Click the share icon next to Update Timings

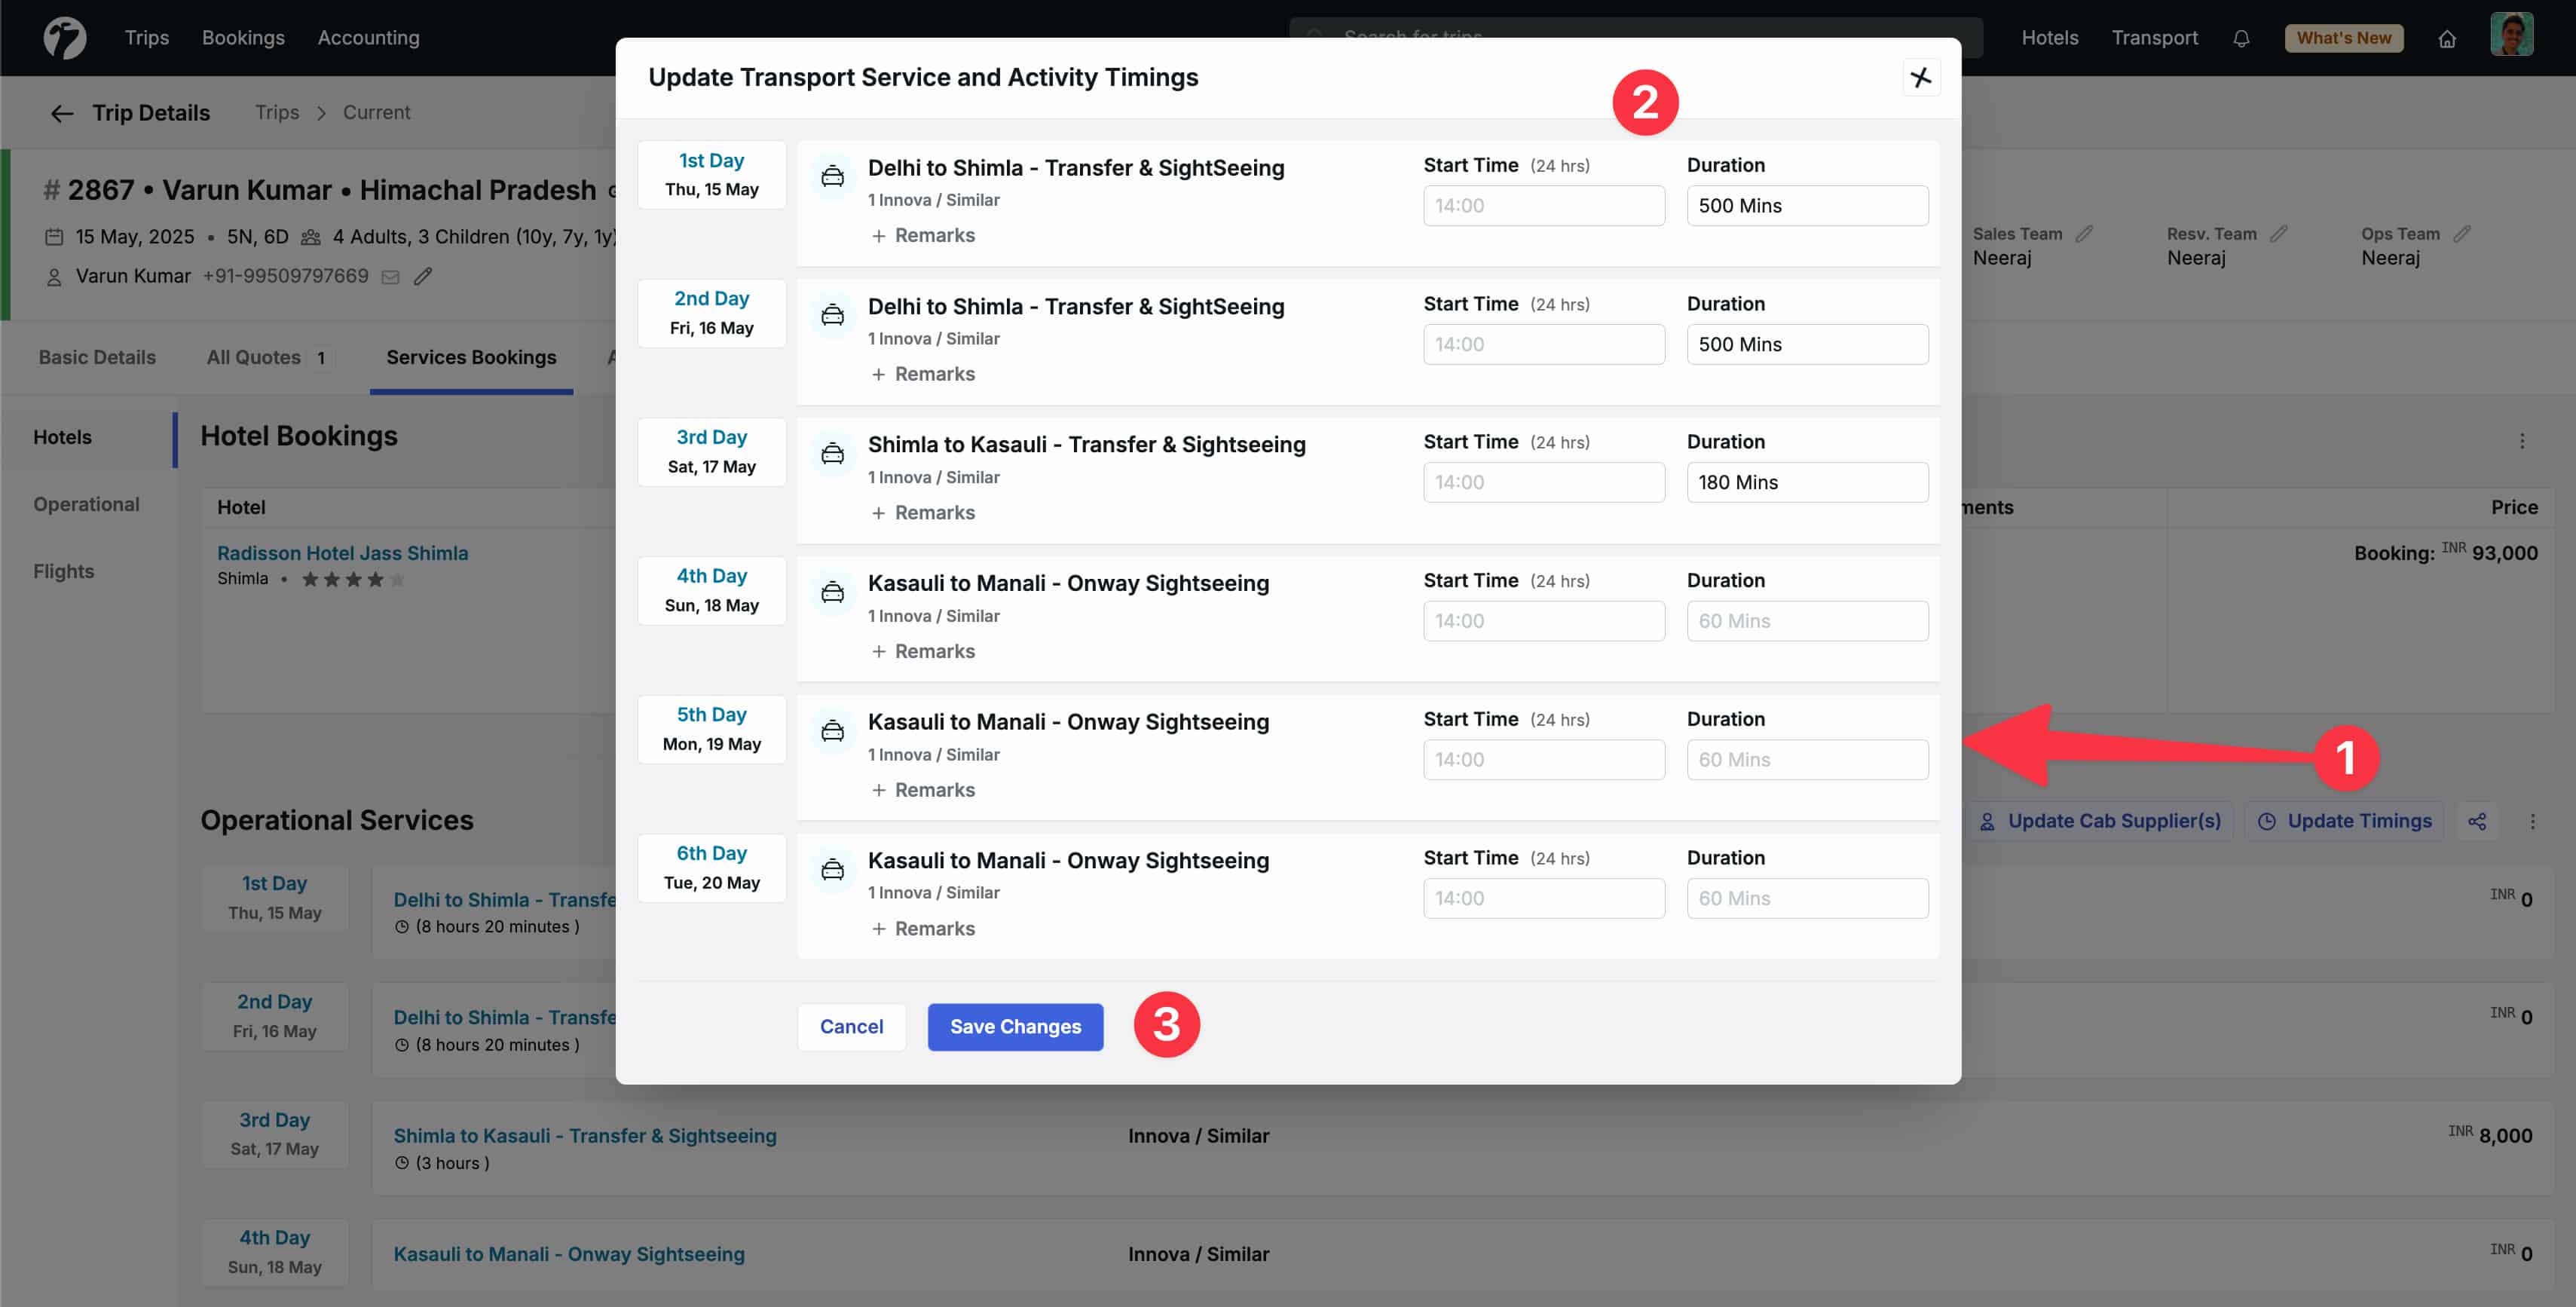tap(2478, 821)
